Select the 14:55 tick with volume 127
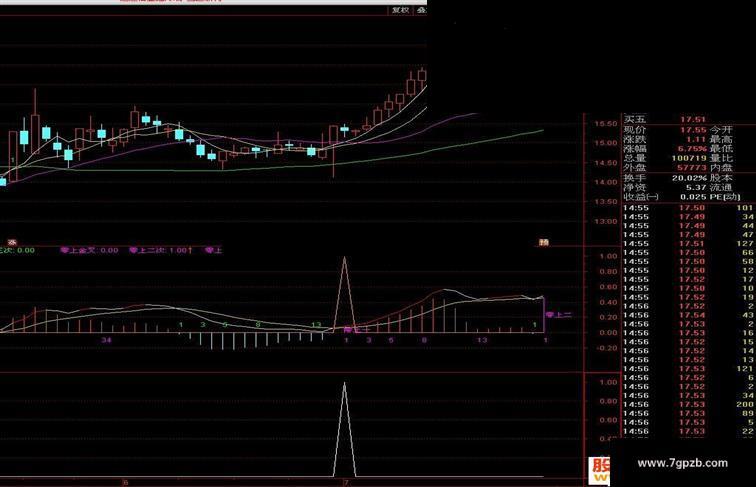 (688, 244)
